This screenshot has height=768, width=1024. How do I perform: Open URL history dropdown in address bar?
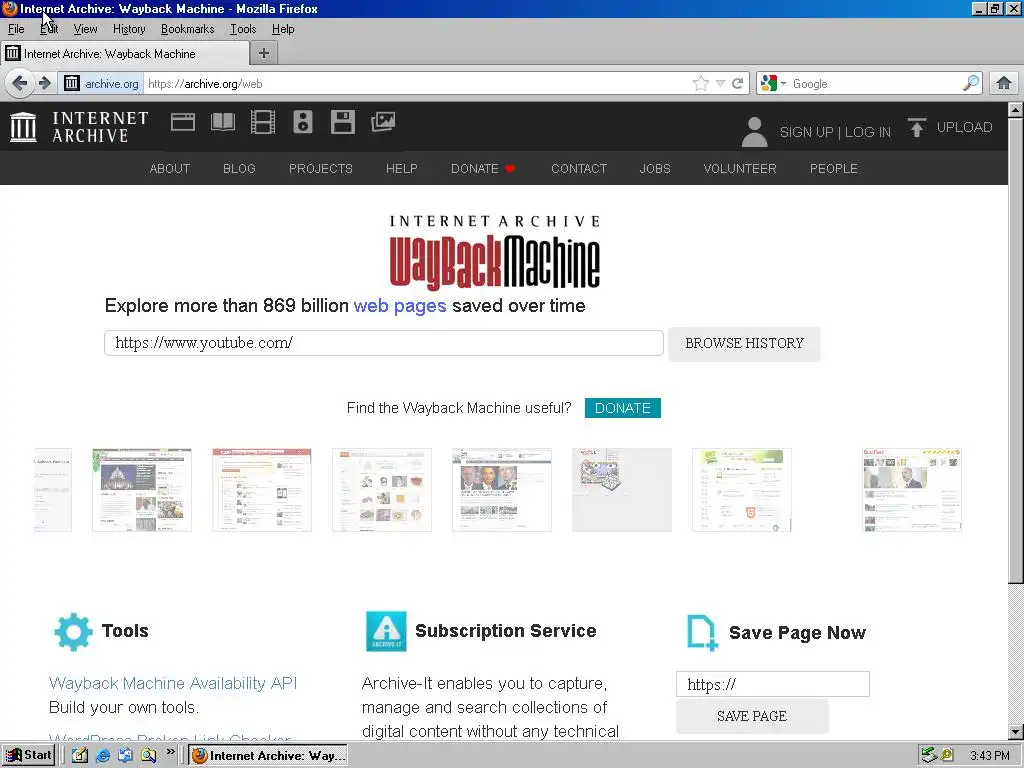click(x=720, y=83)
